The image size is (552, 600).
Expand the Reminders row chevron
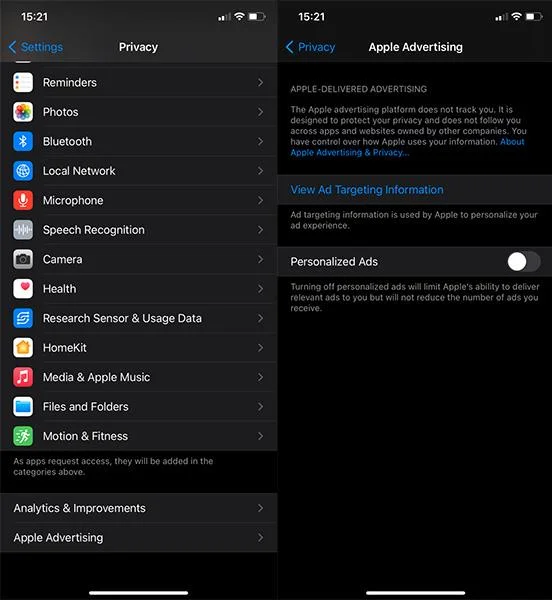point(261,82)
